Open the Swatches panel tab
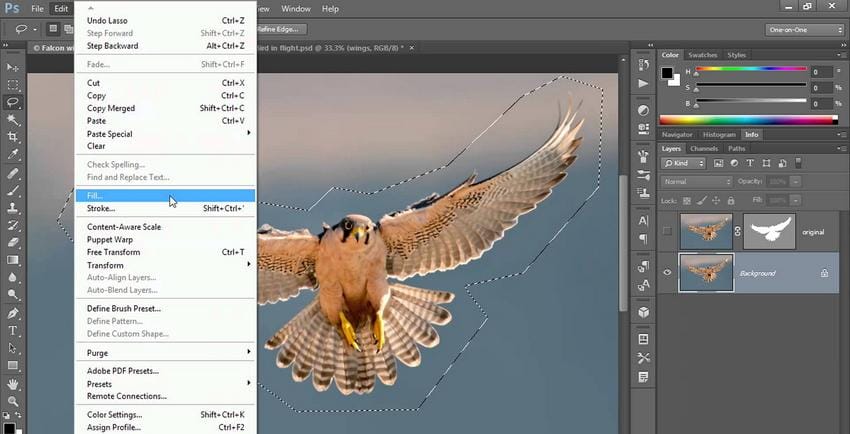This screenshot has width=850, height=434. pos(703,55)
